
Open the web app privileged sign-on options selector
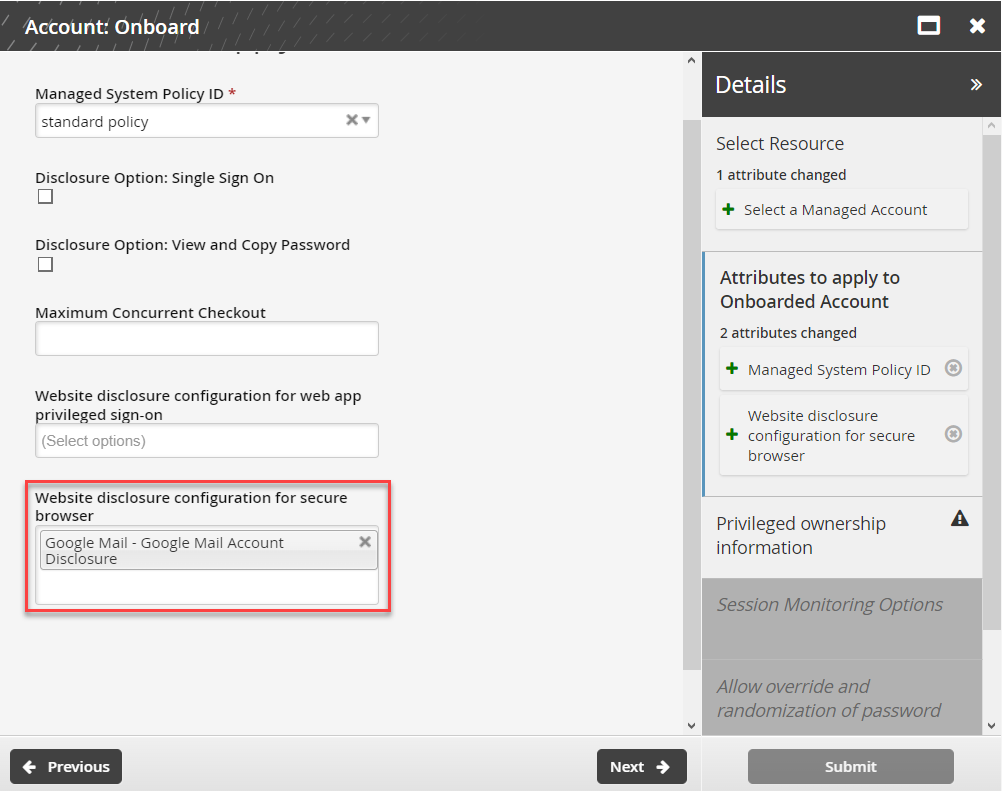(x=206, y=440)
